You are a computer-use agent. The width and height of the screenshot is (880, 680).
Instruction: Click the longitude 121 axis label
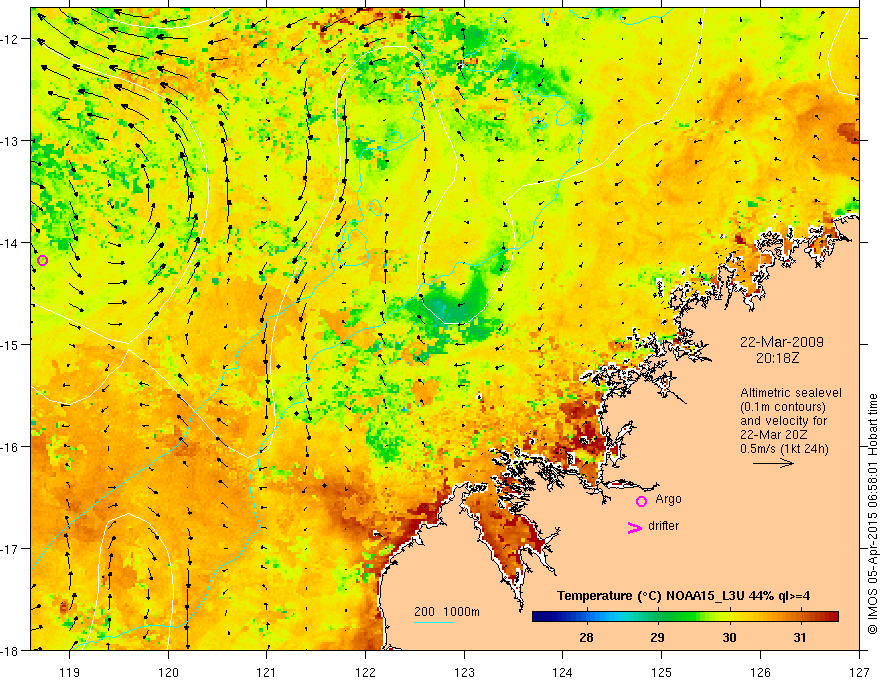pos(267,672)
